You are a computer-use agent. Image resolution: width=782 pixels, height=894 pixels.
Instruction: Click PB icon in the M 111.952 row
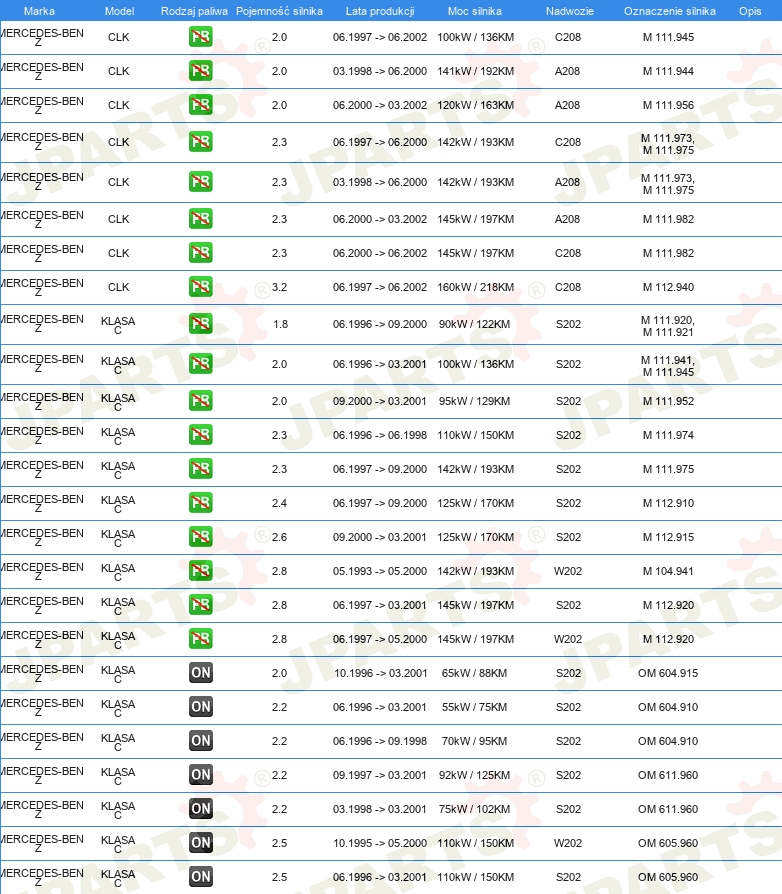[201, 401]
